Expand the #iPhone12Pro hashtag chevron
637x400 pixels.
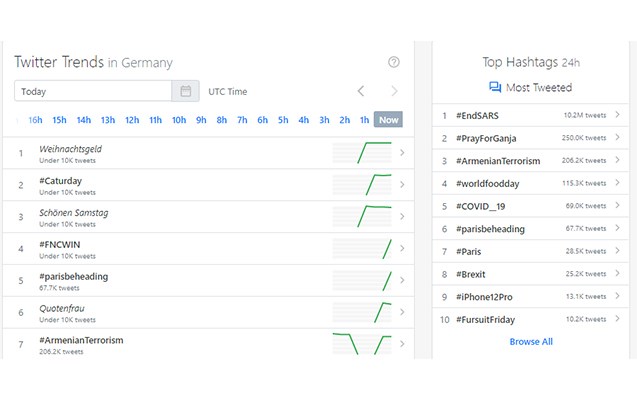tap(617, 296)
